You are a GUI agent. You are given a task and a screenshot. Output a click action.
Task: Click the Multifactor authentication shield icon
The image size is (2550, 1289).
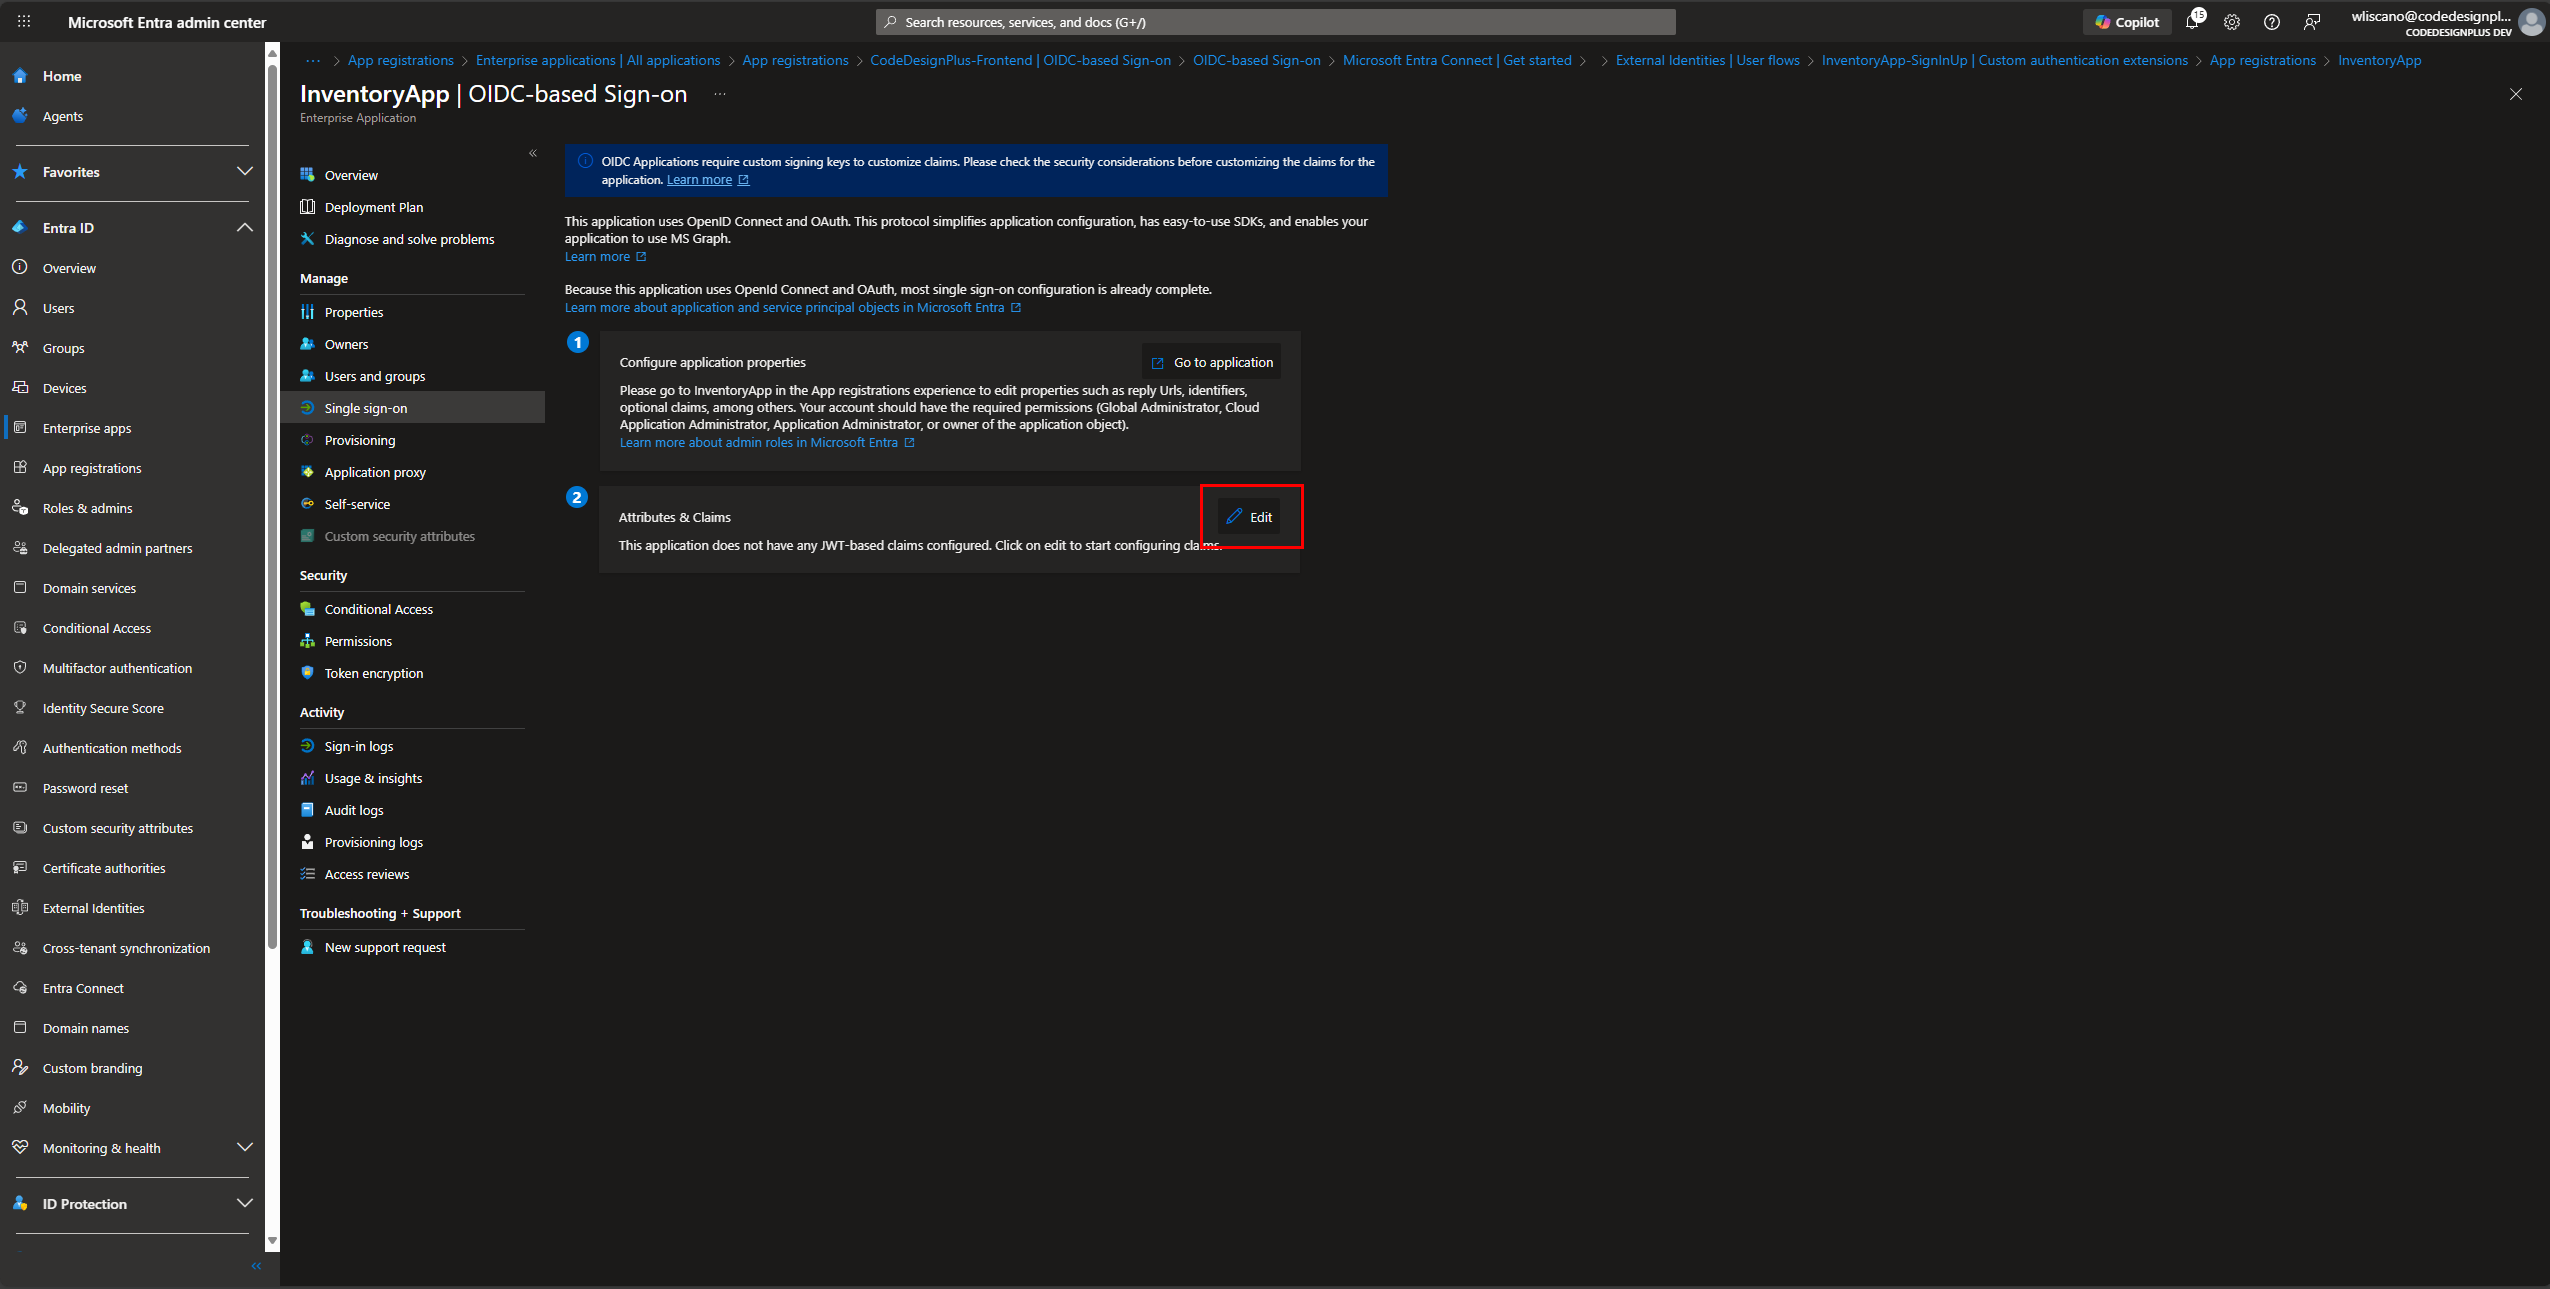coord(20,667)
